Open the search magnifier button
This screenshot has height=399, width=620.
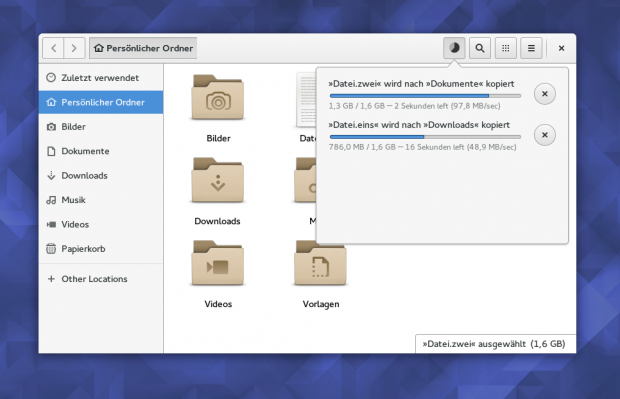(x=480, y=48)
